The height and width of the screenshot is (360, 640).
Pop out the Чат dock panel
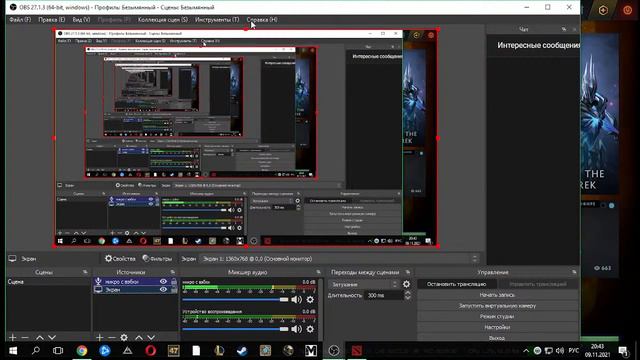pos(564,29)
